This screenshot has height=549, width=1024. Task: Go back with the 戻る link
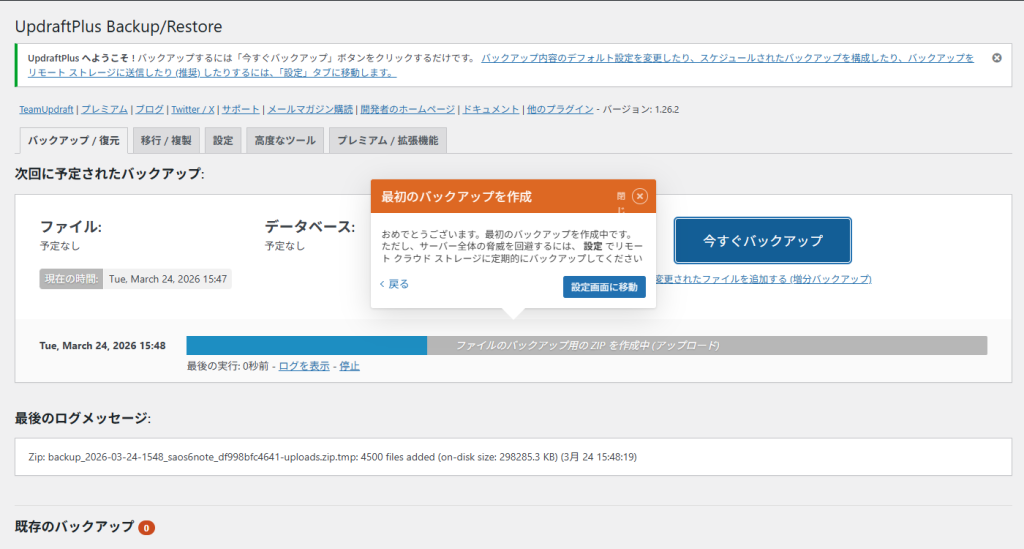point(395,284)
